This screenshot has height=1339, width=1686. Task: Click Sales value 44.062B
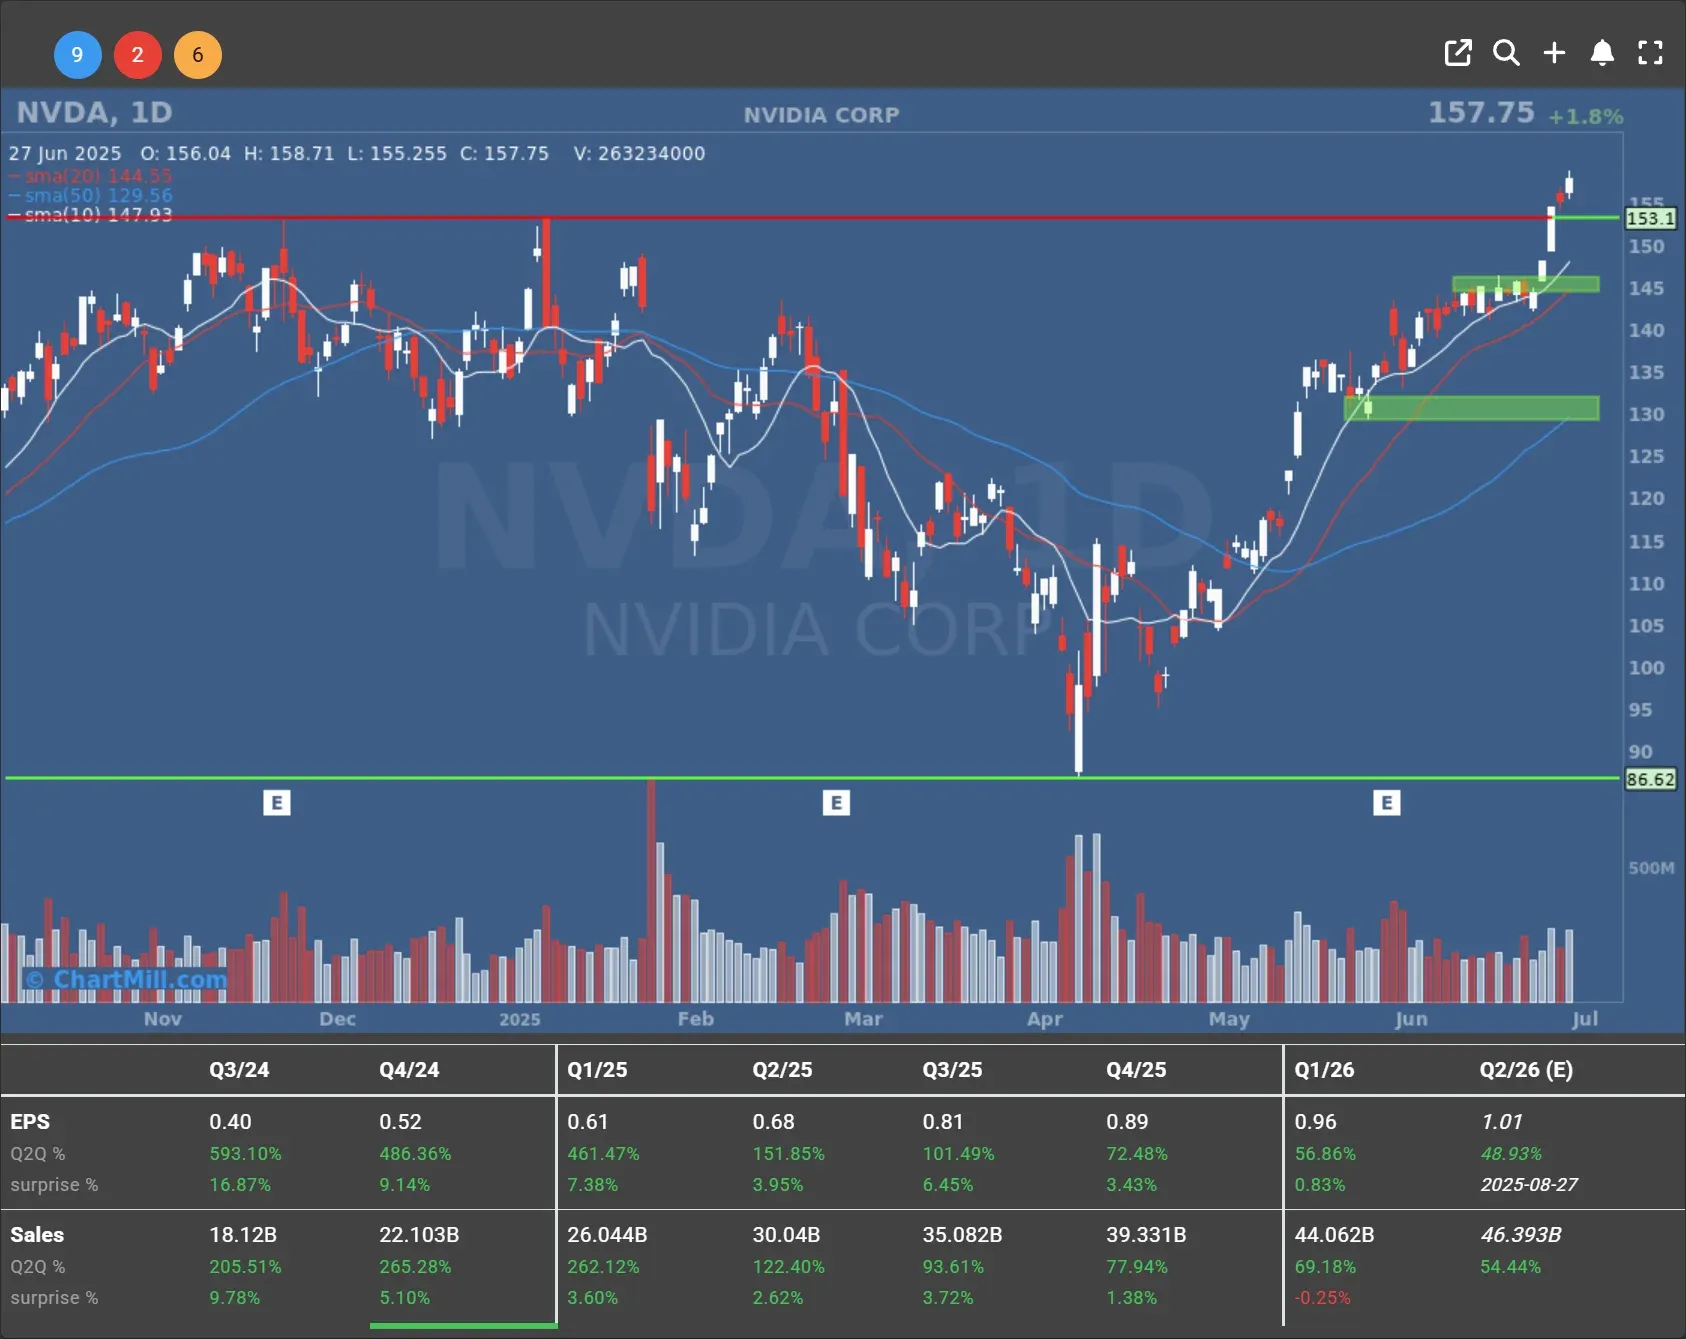tap(1334, 1235)
